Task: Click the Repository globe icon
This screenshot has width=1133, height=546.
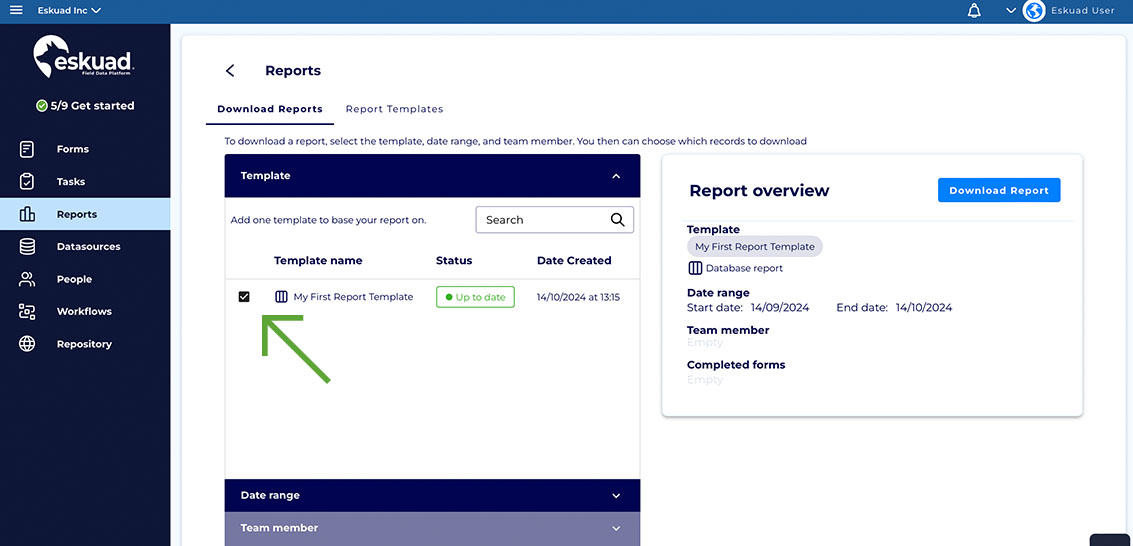Action: click(27, 344)
